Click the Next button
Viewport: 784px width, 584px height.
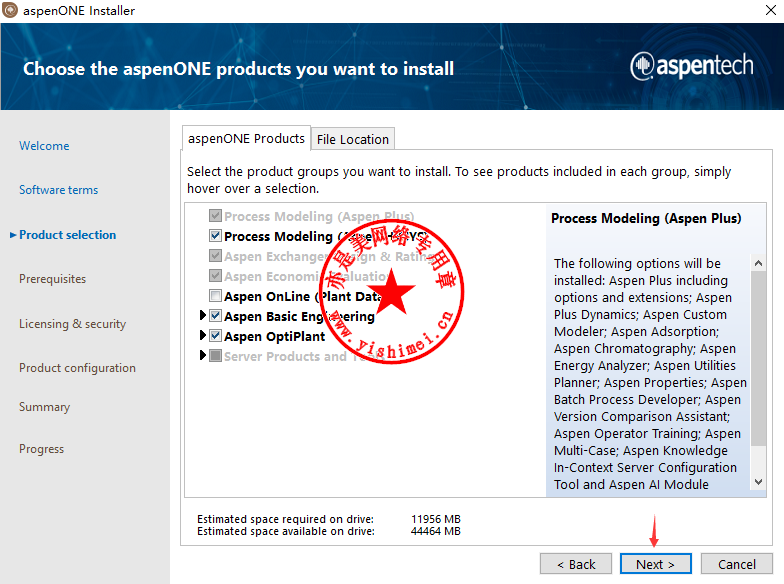point(656,564)
